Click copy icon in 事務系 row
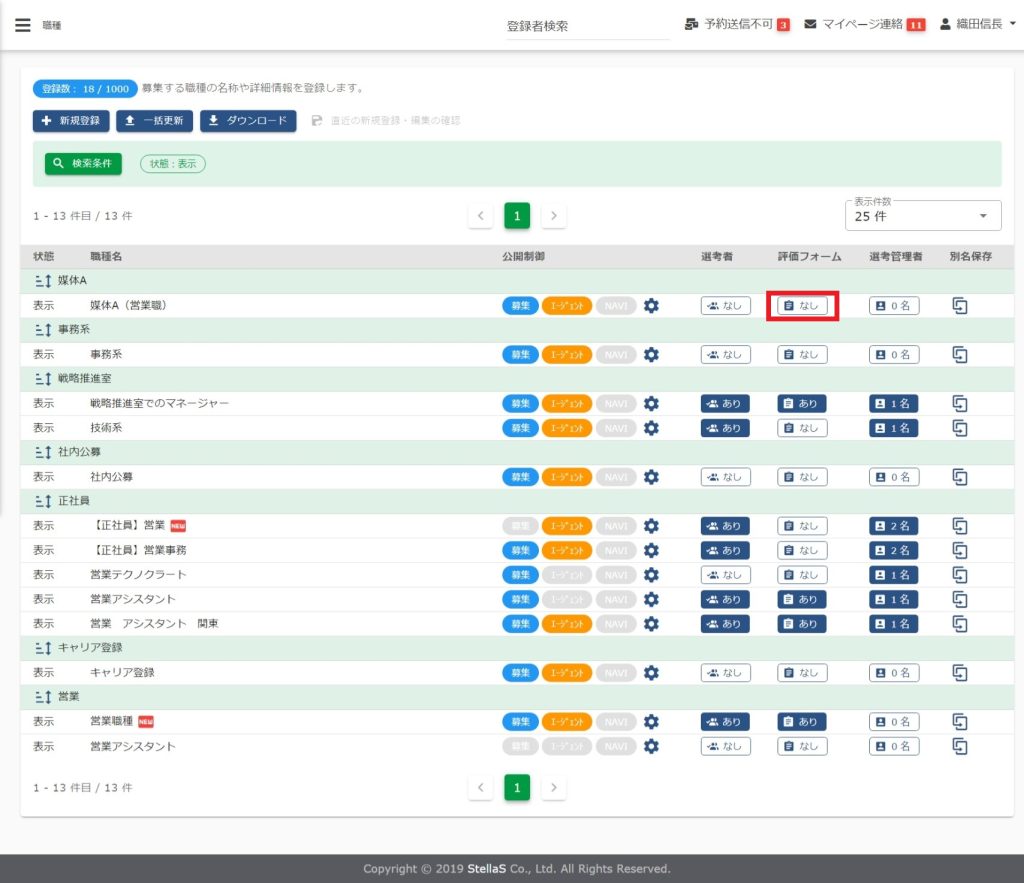Image resolution: width=1024 pixels, height=883 pixels. (x=960, y=354)
